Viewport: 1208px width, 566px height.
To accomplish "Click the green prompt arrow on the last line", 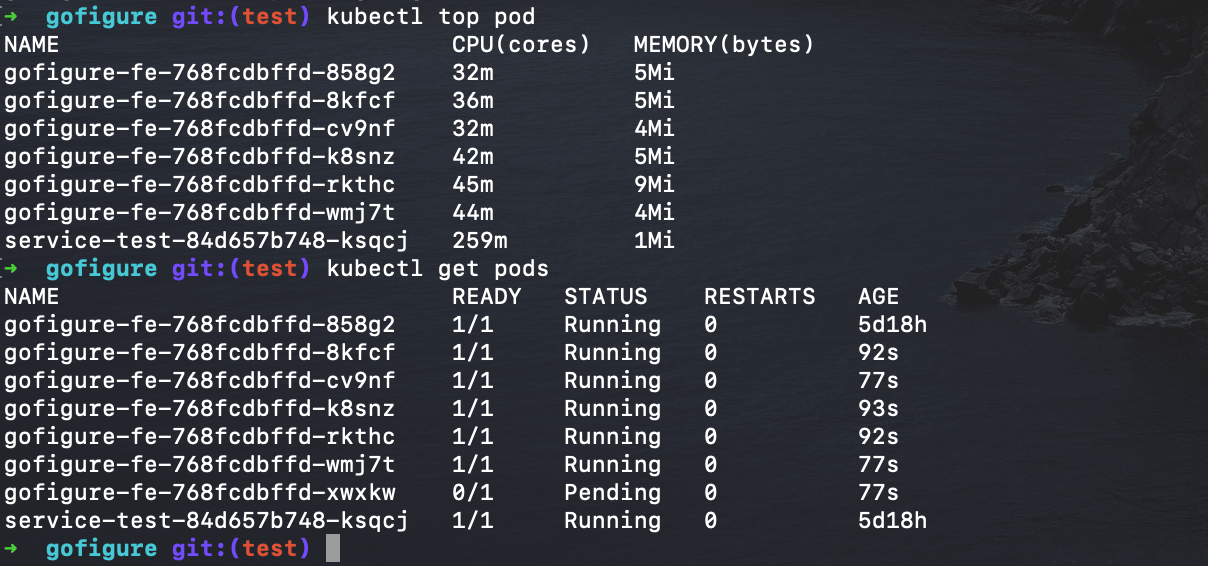I will (11, 548).
